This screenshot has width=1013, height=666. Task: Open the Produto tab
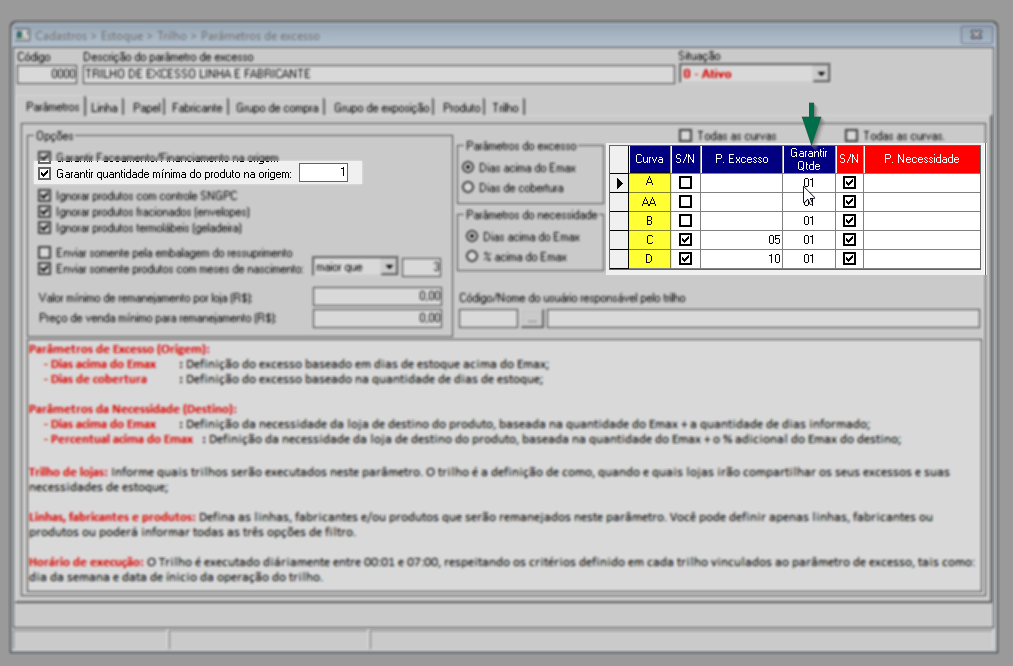point(461,107)
